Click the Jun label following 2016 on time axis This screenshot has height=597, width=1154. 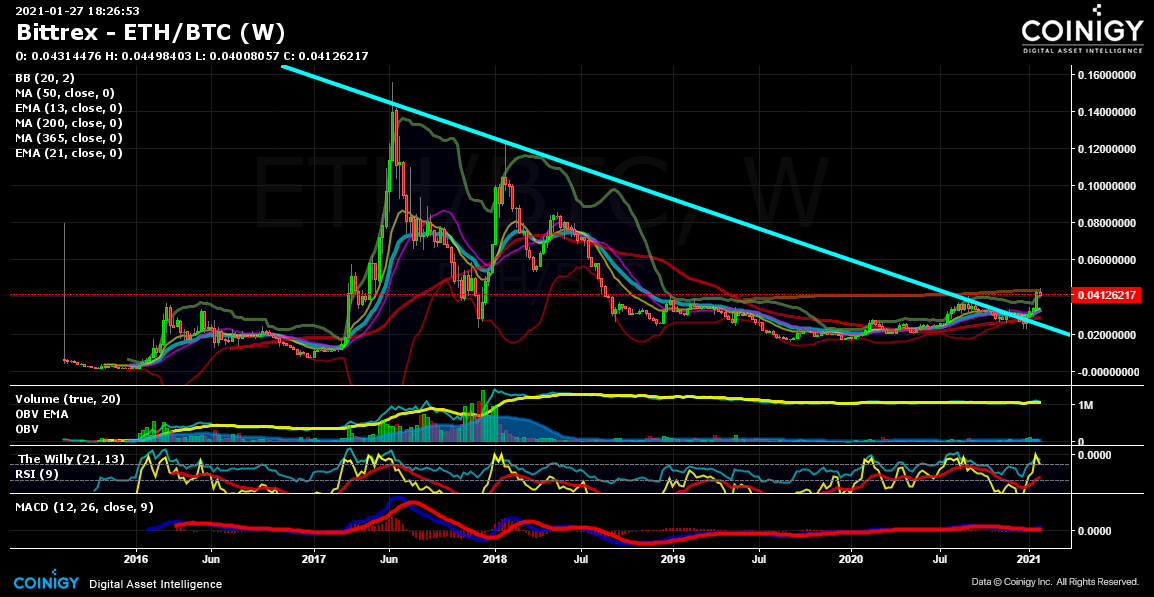pos(212,558)
